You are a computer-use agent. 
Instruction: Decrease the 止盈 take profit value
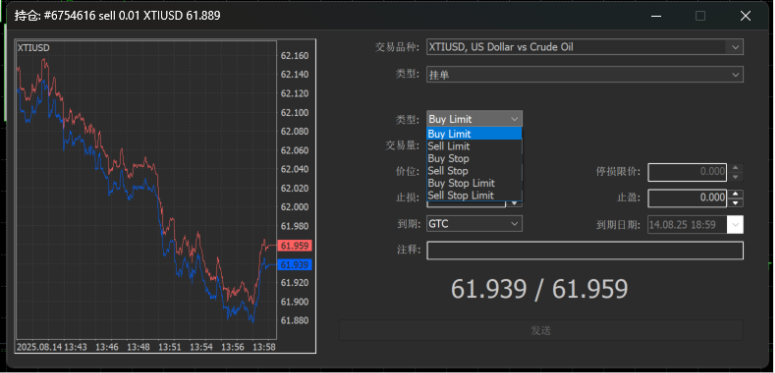tap(735, 203)
